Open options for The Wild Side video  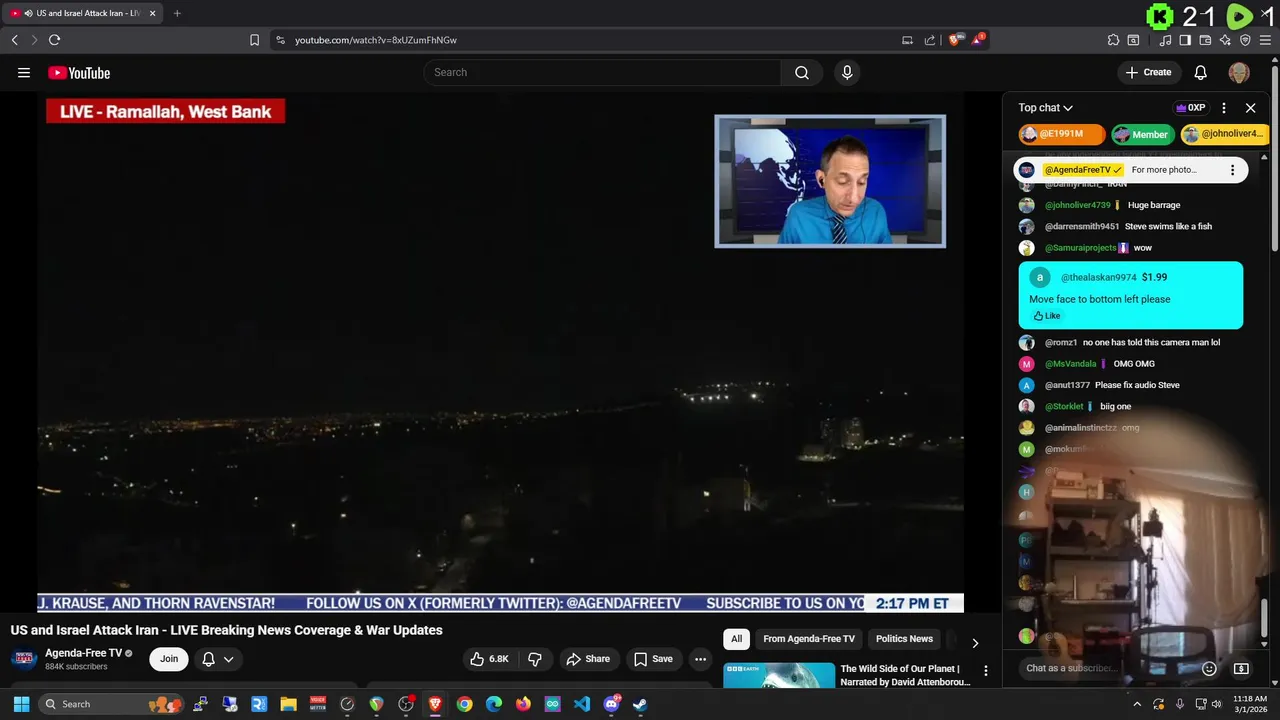[x=985, y=671]
